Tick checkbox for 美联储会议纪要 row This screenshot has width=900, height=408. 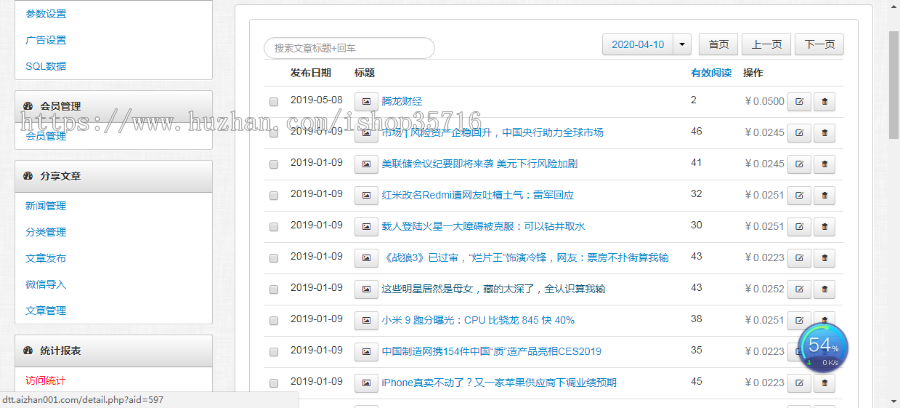tap(273, 164)
